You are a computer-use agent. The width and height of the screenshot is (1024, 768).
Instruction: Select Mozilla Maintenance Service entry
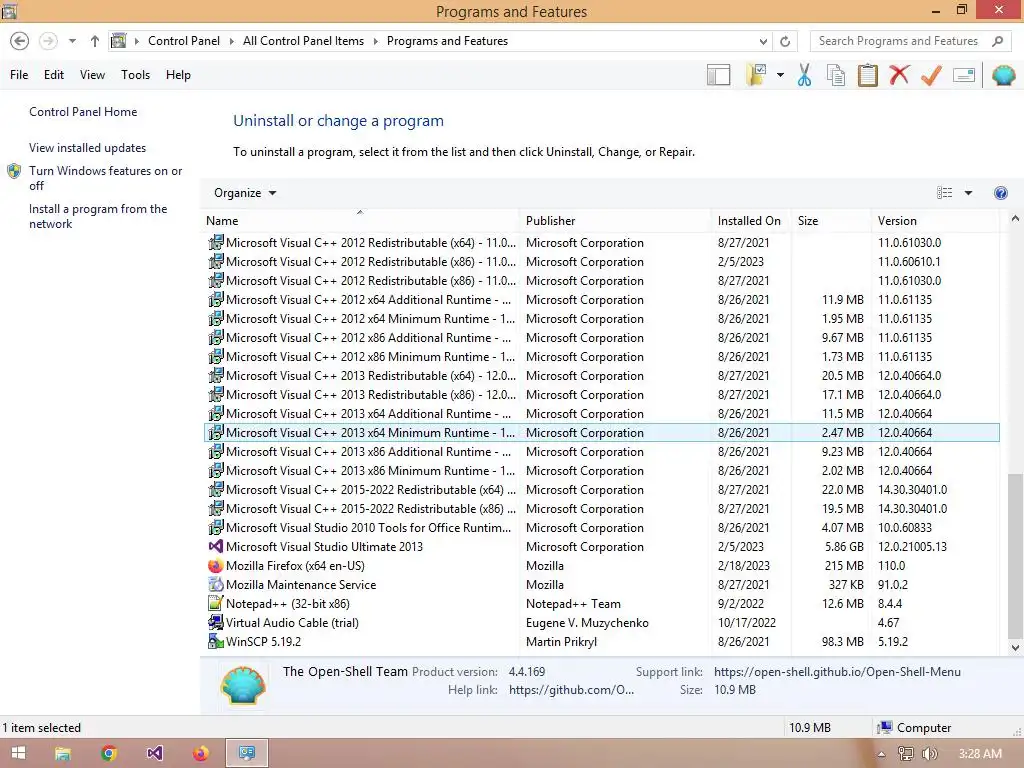click(x=601, y=584)
